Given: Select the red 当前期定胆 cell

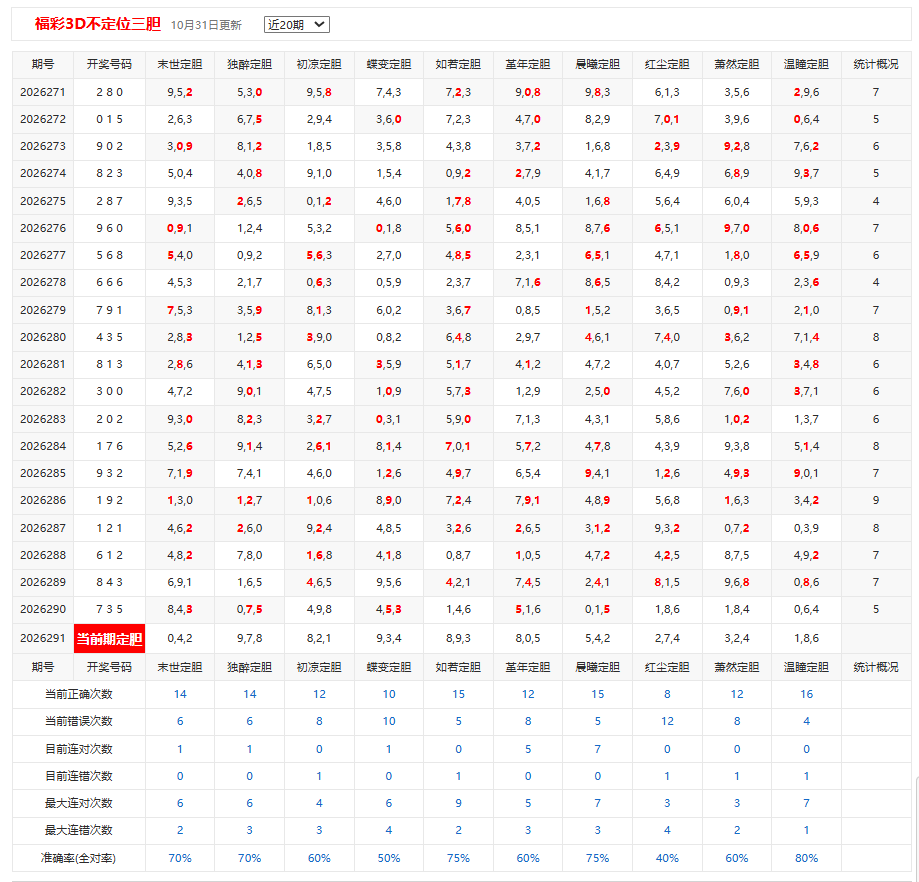Looking at the screenshot, I should coord(110,638).
